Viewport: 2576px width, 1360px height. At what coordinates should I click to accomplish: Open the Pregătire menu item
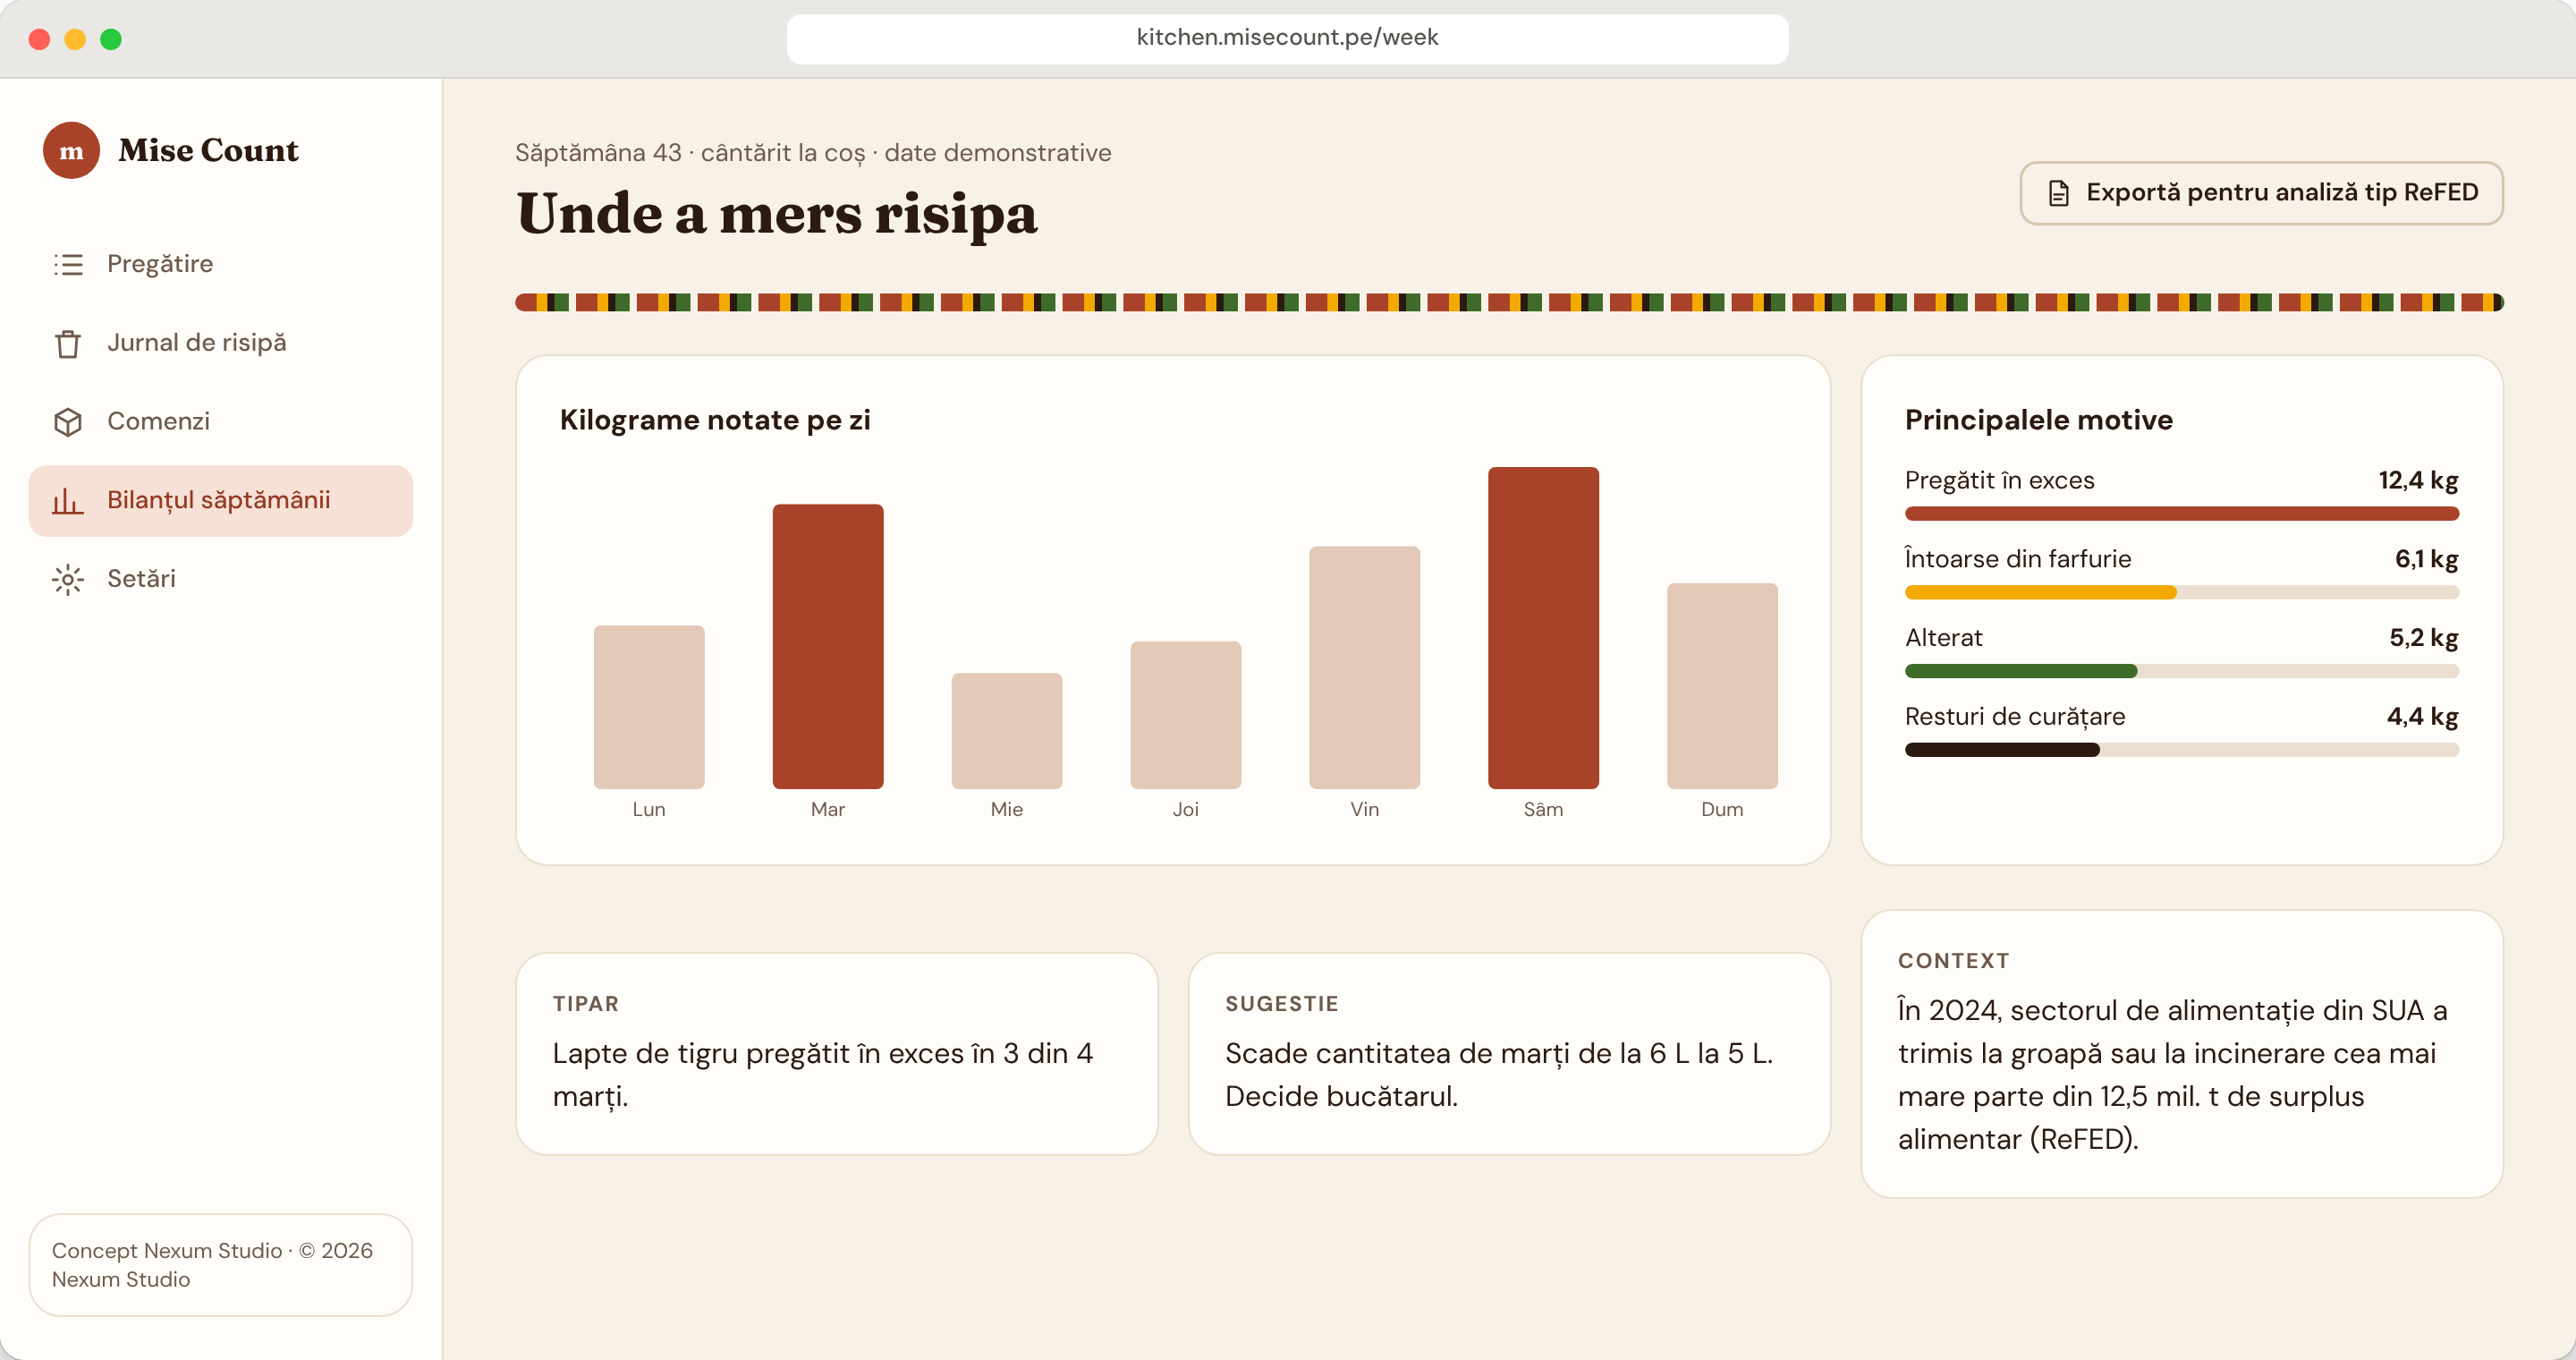pos(221,264)
